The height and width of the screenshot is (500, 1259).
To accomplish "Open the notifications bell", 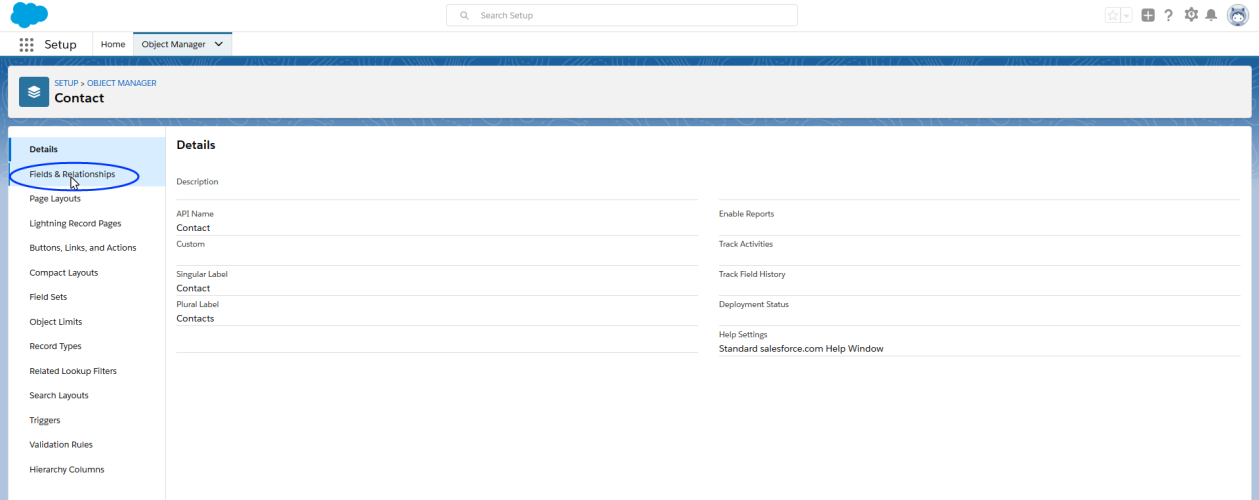I will pyautogui.click(x=1211, y=15).
